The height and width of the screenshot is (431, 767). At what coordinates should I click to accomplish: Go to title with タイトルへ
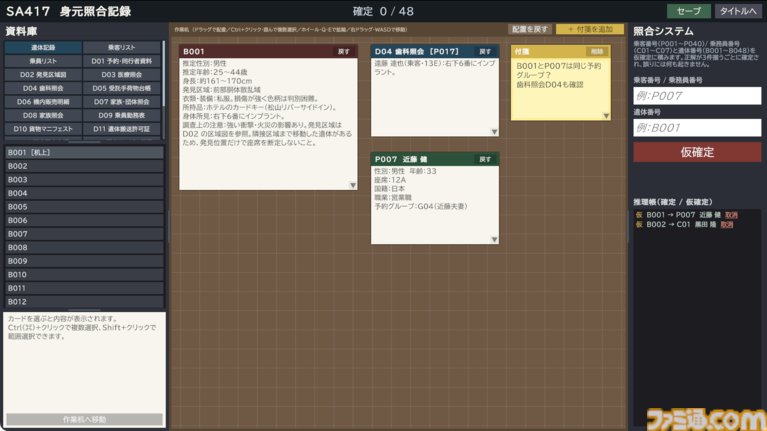point(738,11)
